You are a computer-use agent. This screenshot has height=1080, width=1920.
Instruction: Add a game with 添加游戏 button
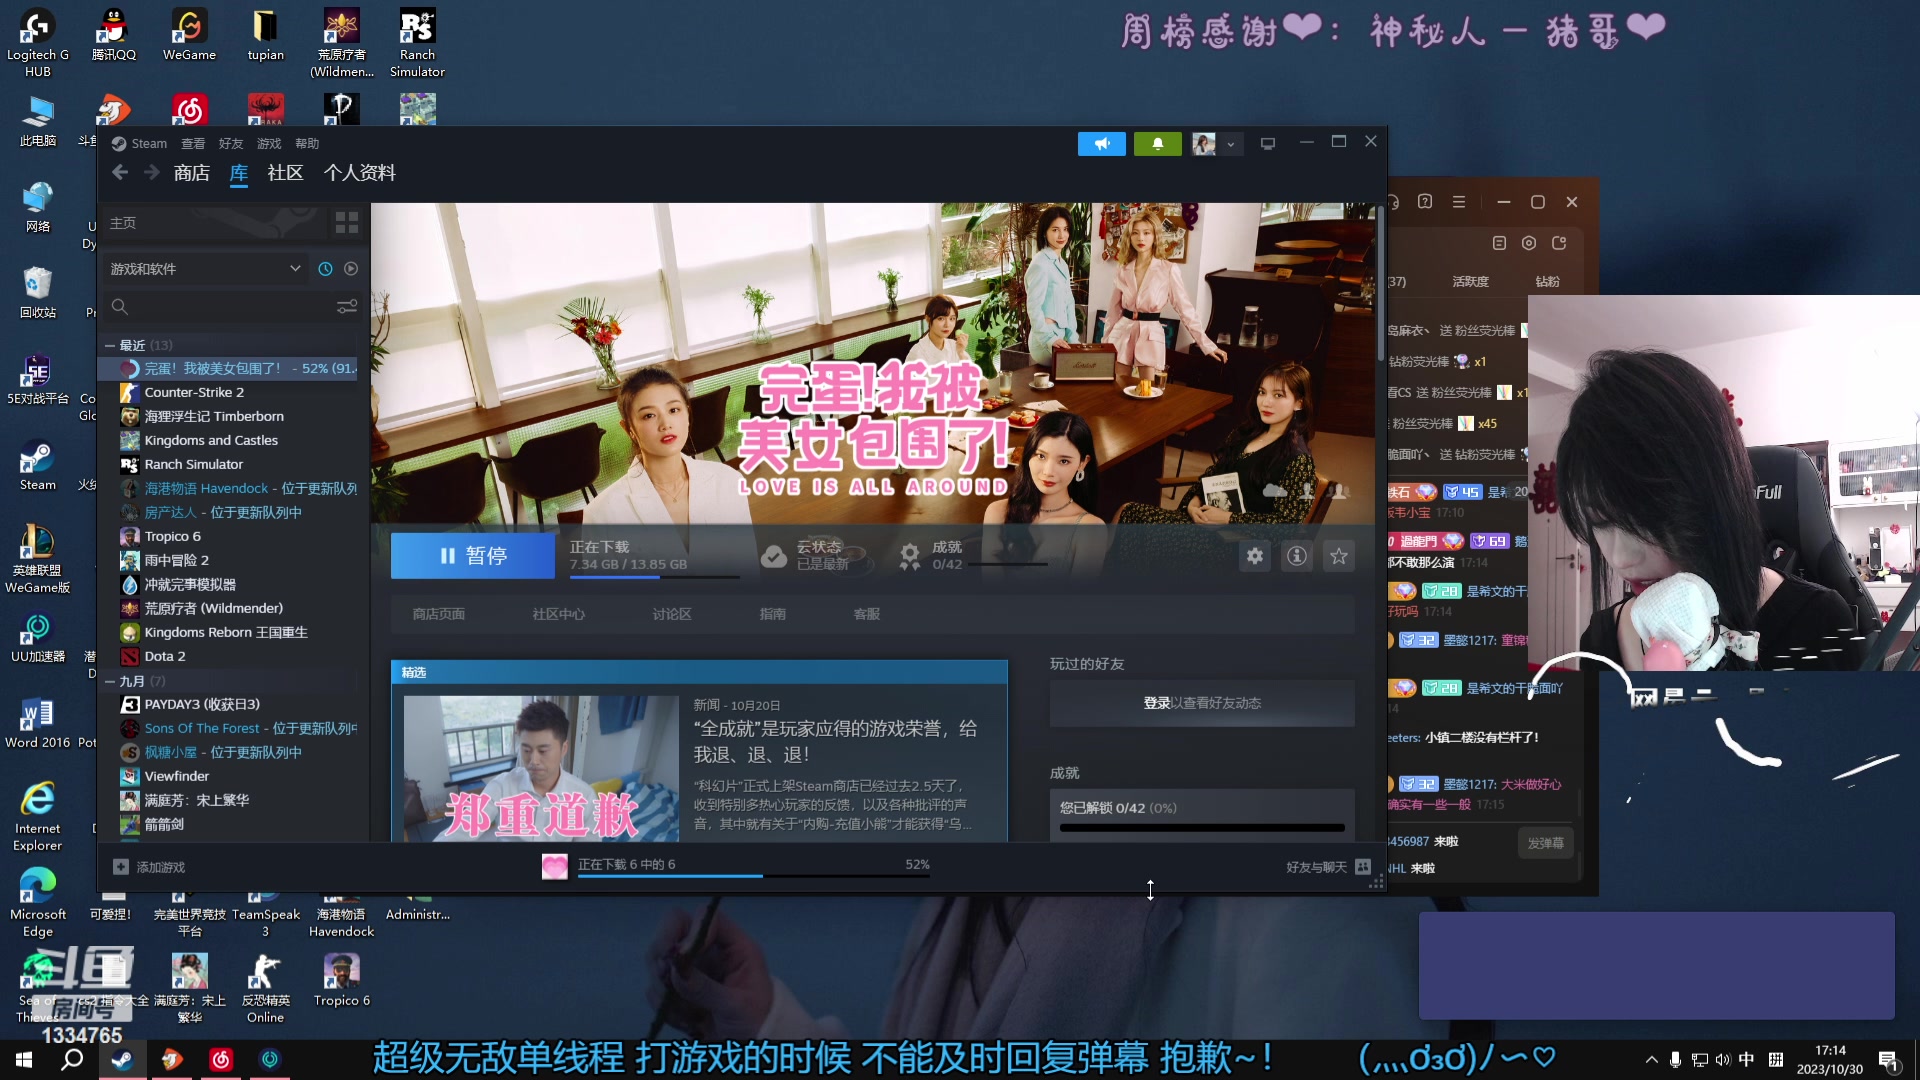(149, 867)
